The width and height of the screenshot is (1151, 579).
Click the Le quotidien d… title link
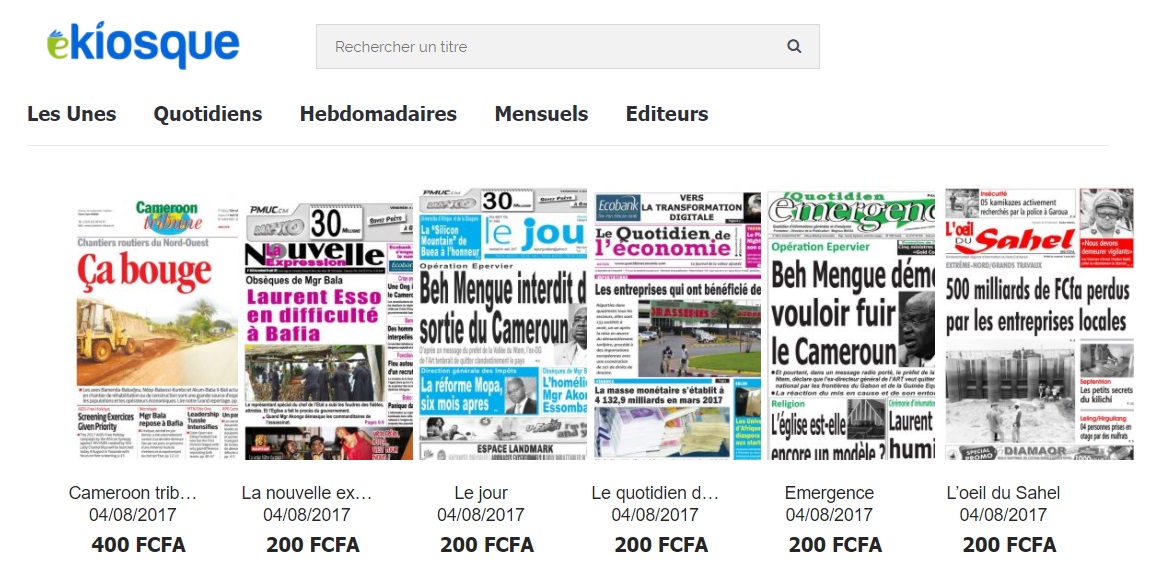coord(655,493)
